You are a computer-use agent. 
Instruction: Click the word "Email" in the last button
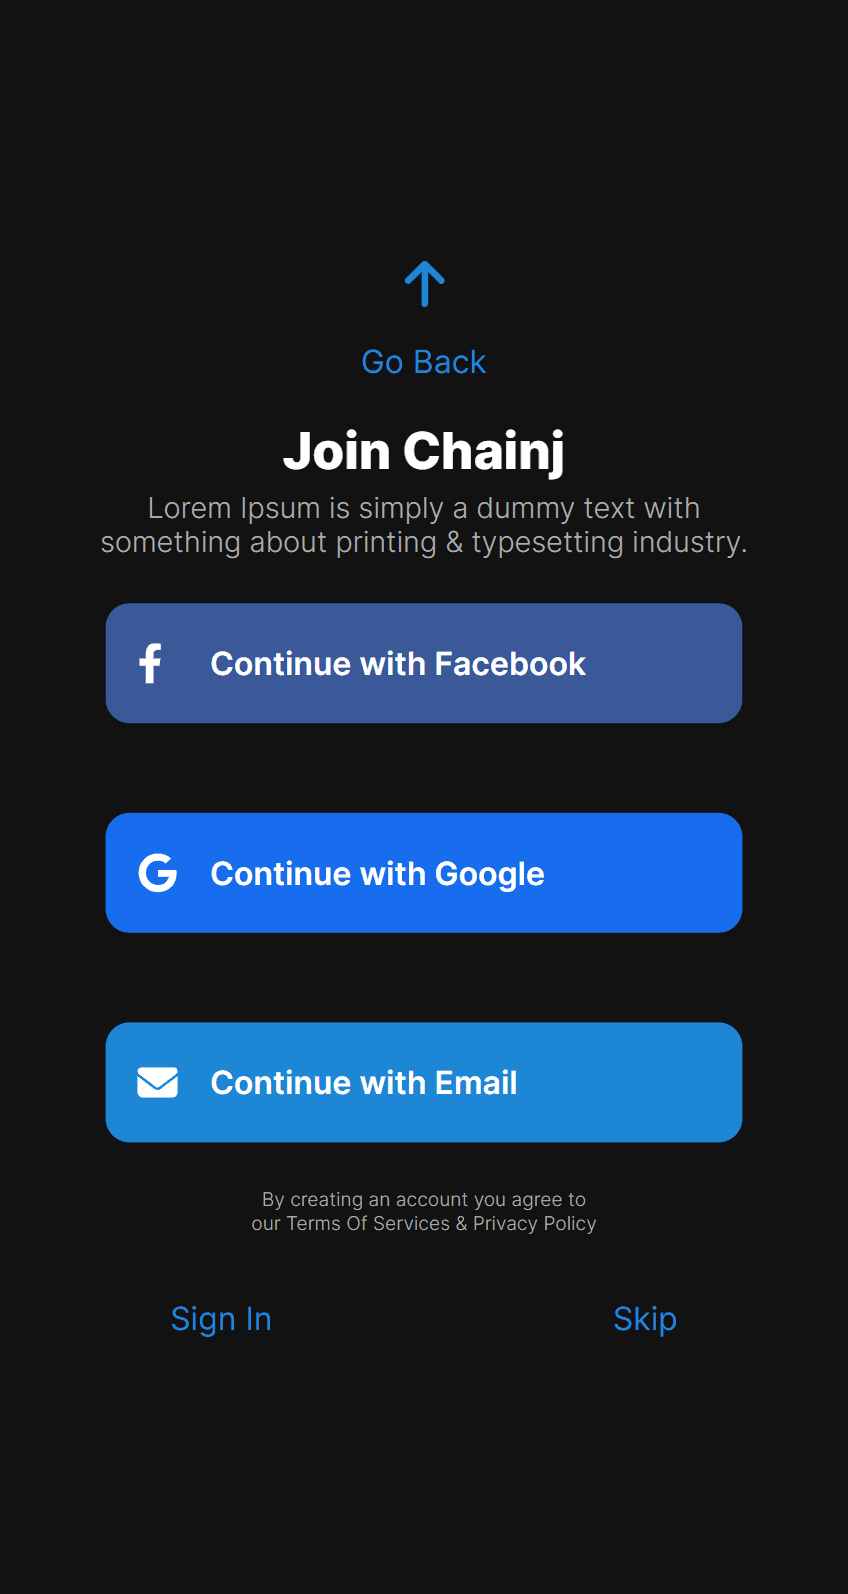(x=476, y=1083)
